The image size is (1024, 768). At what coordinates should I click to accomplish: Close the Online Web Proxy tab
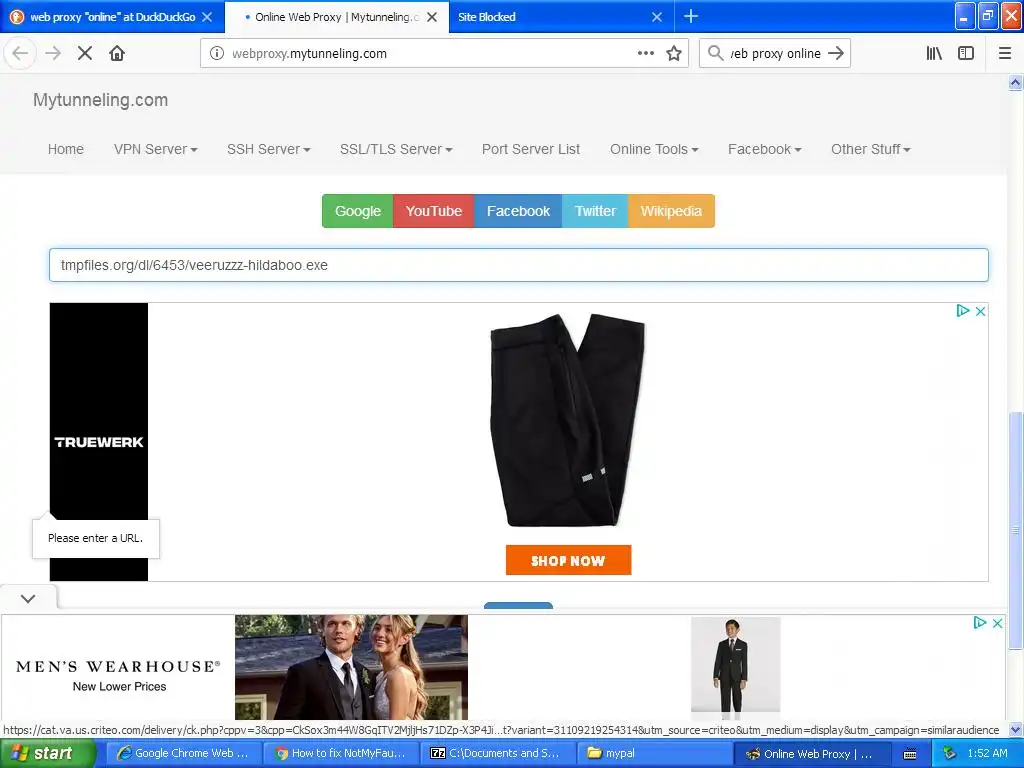(432, 17)
